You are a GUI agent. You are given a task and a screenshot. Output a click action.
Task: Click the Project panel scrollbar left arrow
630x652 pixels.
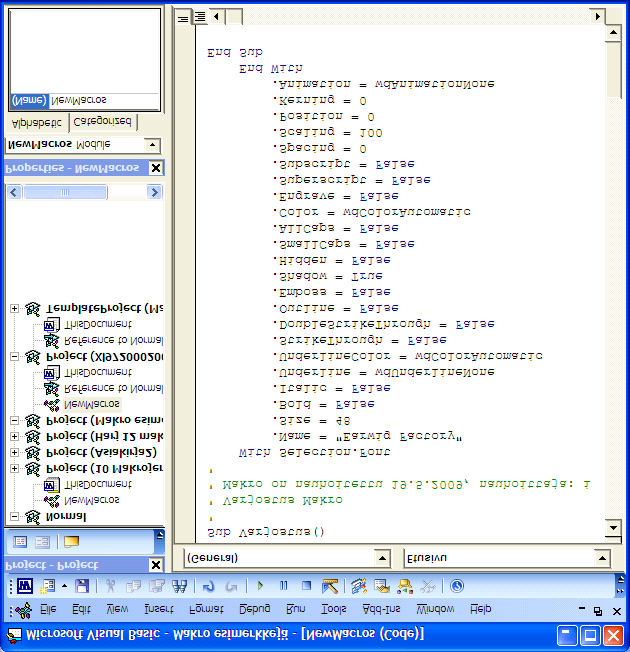click(14, 193)
